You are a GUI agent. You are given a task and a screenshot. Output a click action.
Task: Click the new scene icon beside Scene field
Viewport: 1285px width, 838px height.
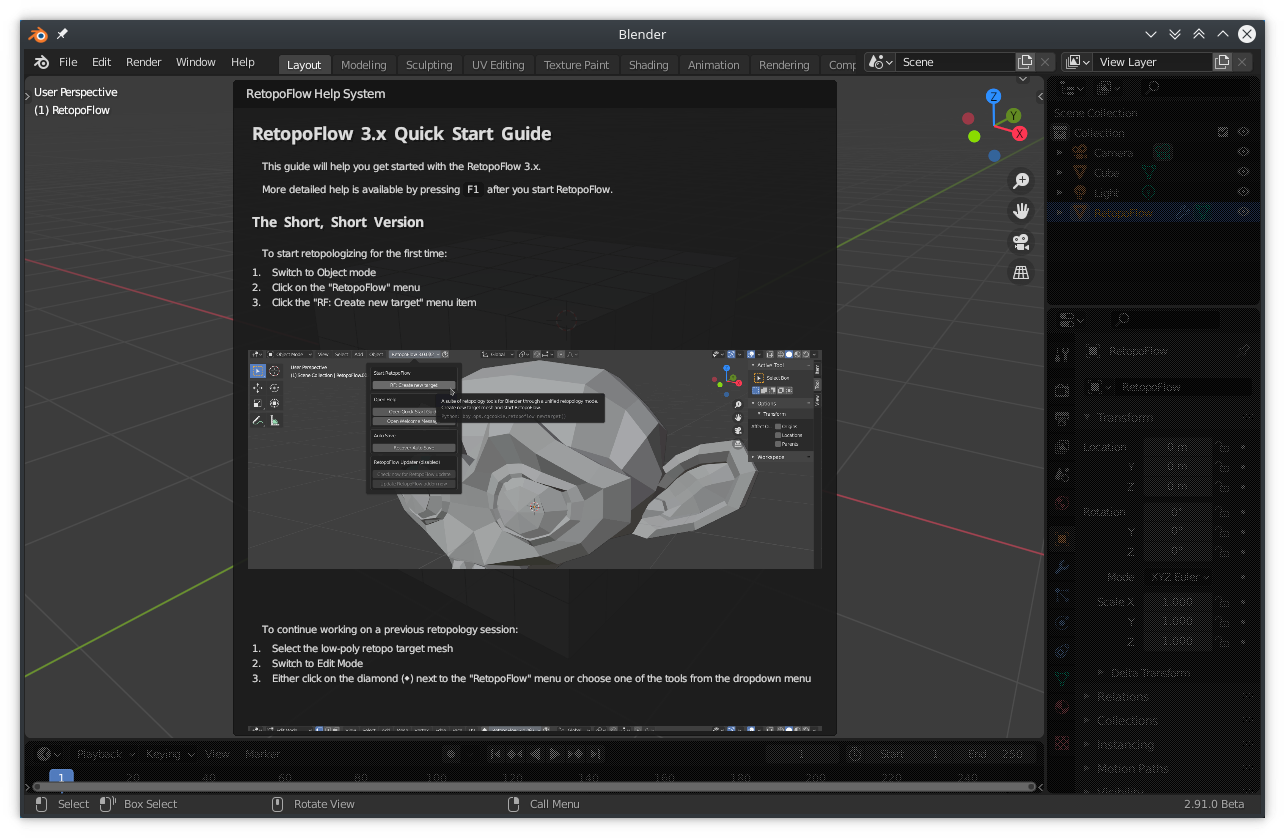tap(1025, 62)
